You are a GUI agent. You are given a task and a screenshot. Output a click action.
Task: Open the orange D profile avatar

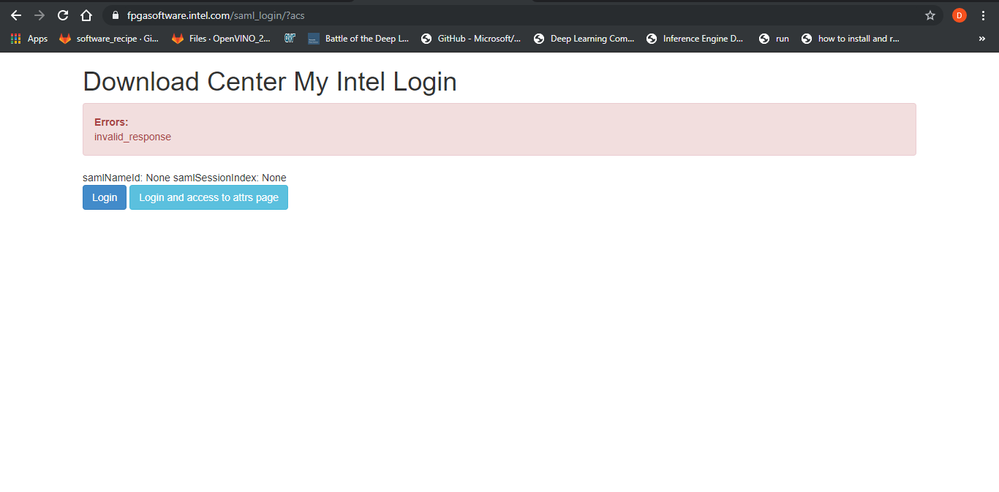(959, 15)
